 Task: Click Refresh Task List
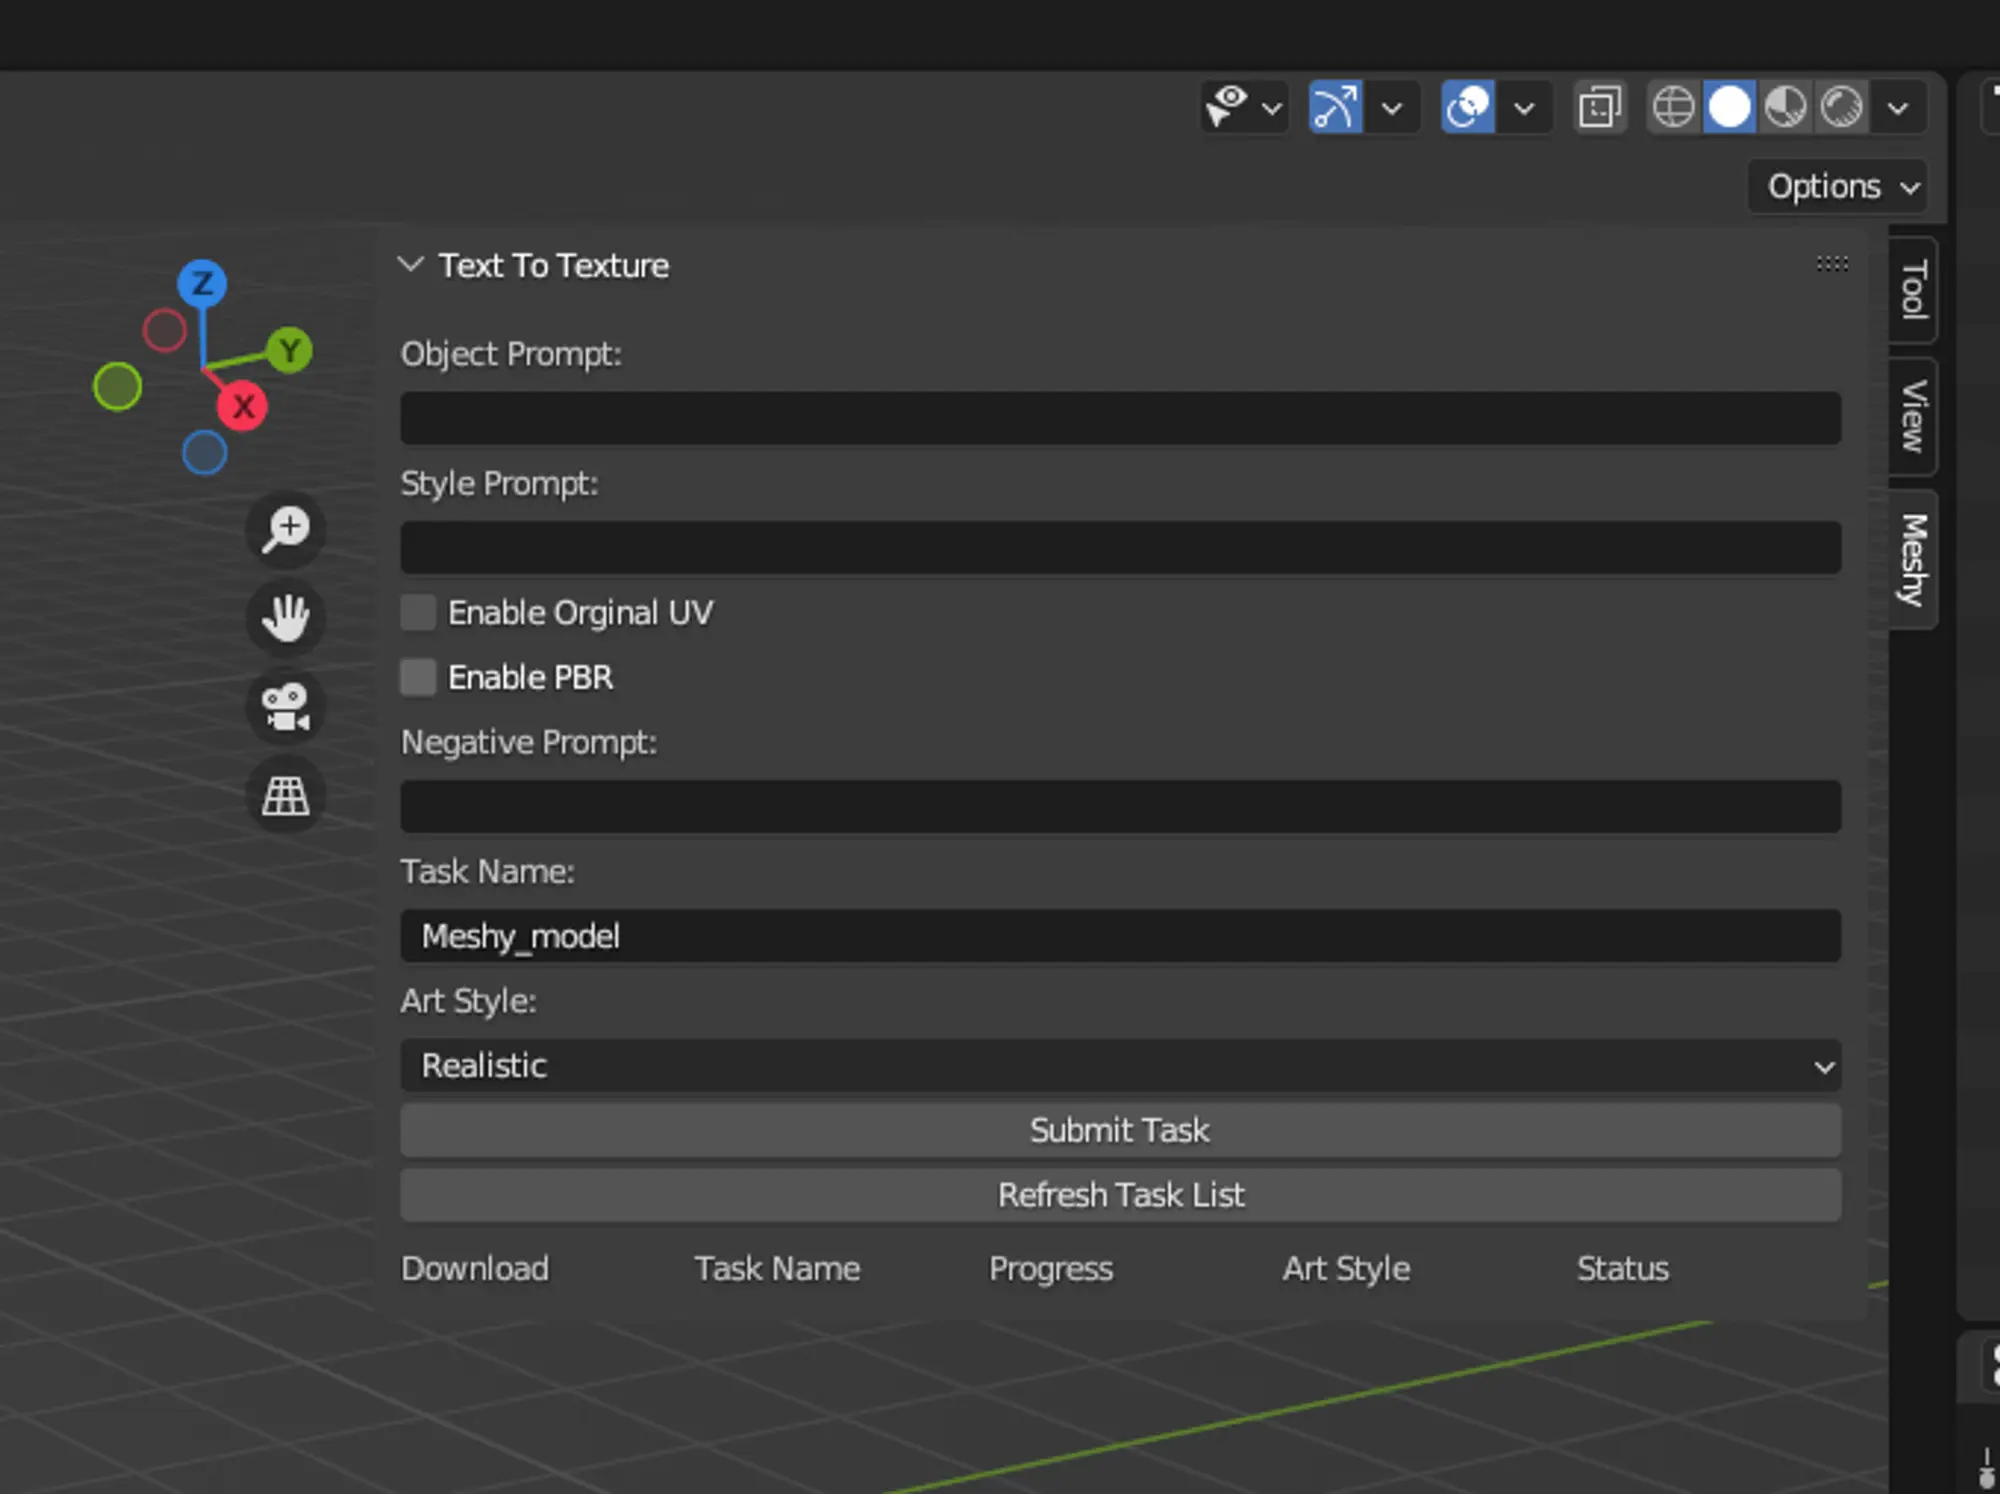point(1120,1194)
